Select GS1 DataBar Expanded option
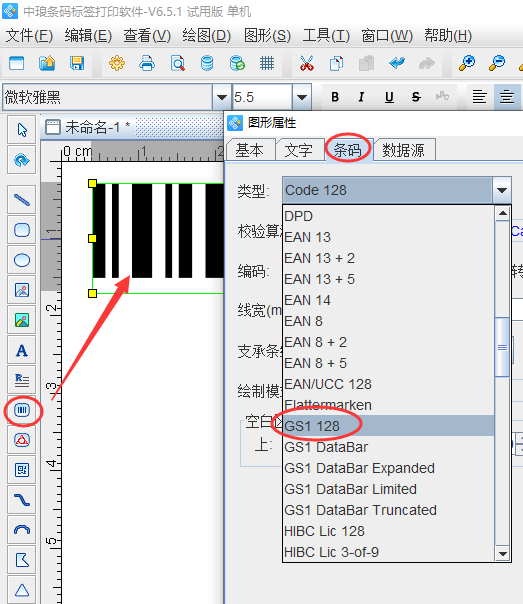This screenshot has height=604, width=523. 389,468
